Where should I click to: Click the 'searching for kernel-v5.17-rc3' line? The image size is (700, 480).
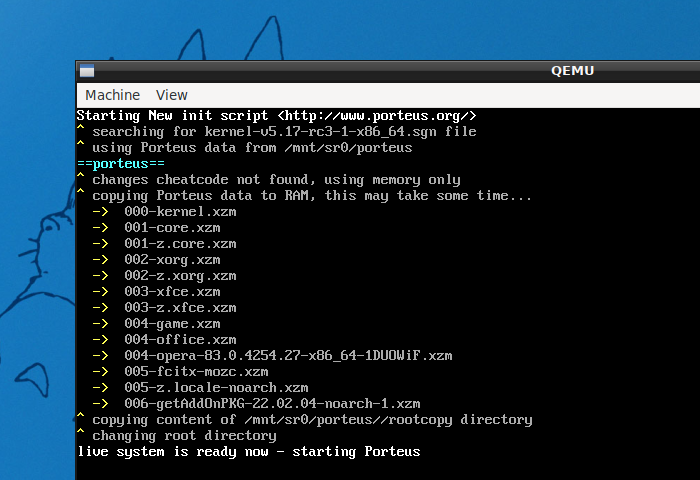point(276,132)
